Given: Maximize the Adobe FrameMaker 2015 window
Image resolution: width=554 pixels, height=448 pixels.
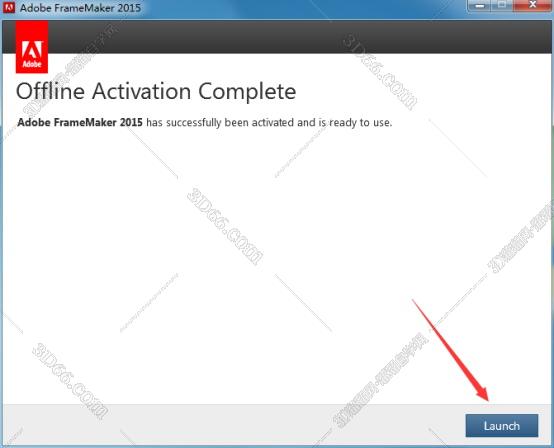Looking at the screenshot, I should click(502, 5).
